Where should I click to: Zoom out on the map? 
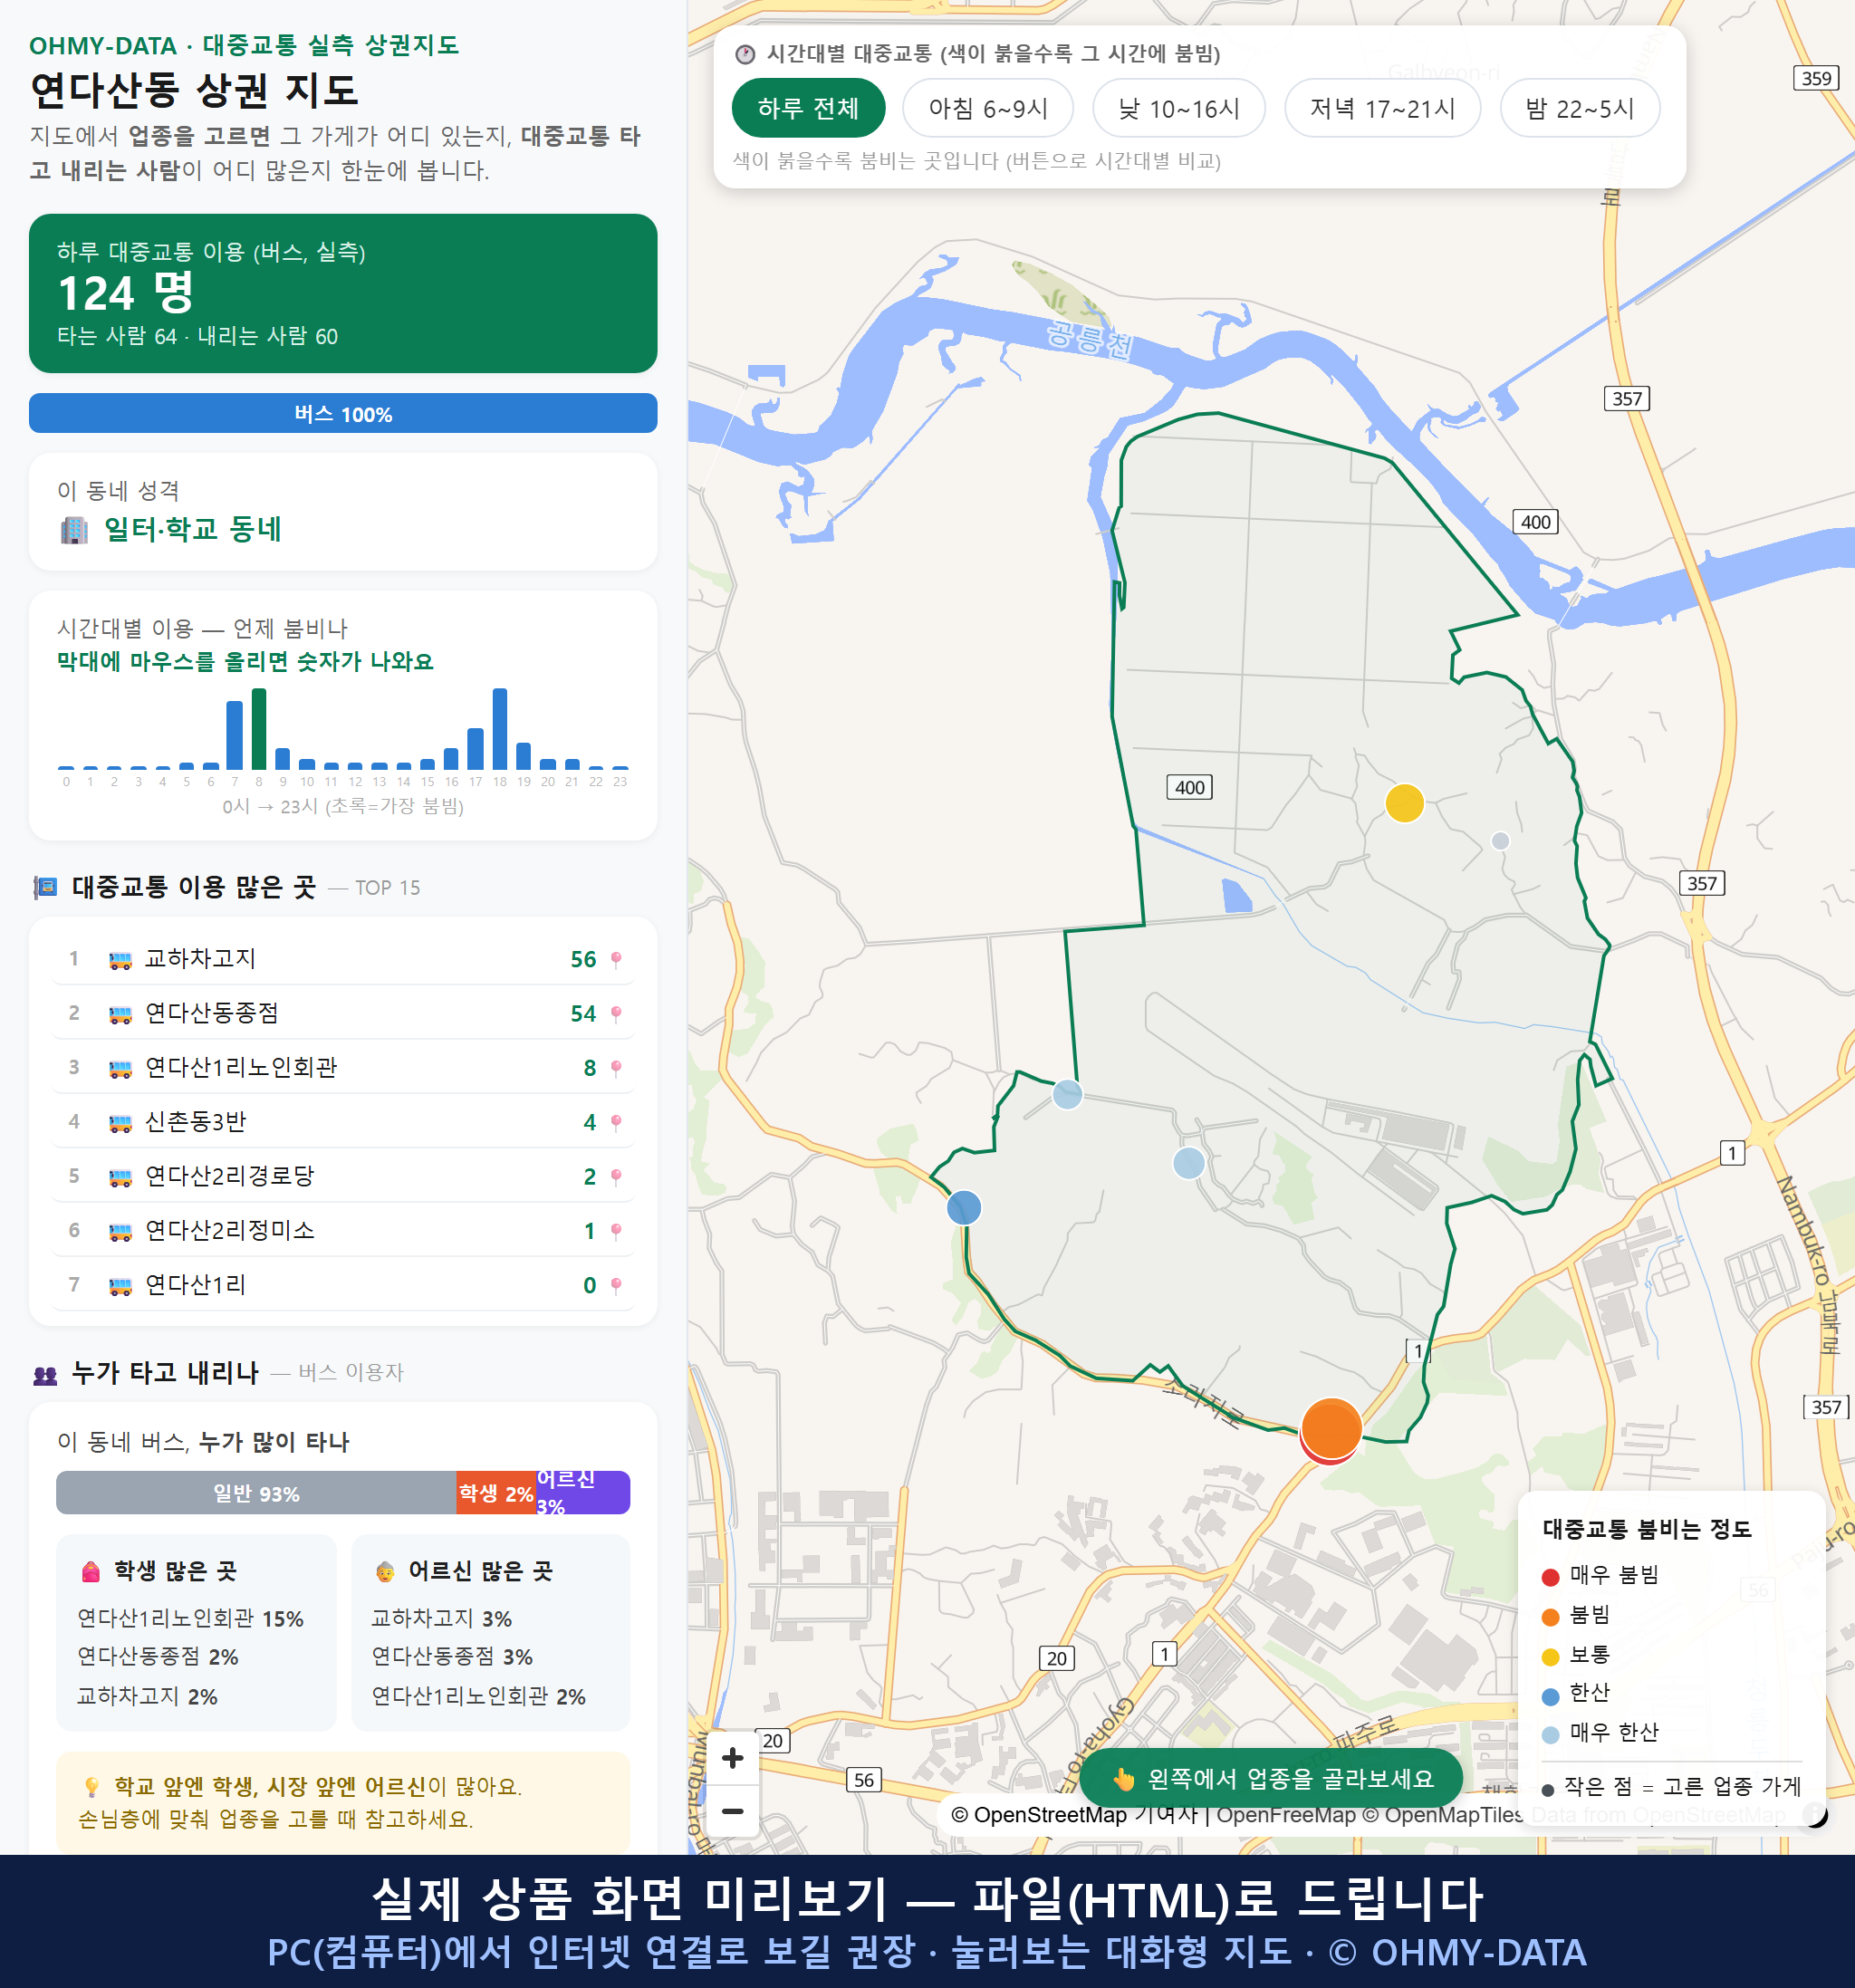(x=732, y=1811)
